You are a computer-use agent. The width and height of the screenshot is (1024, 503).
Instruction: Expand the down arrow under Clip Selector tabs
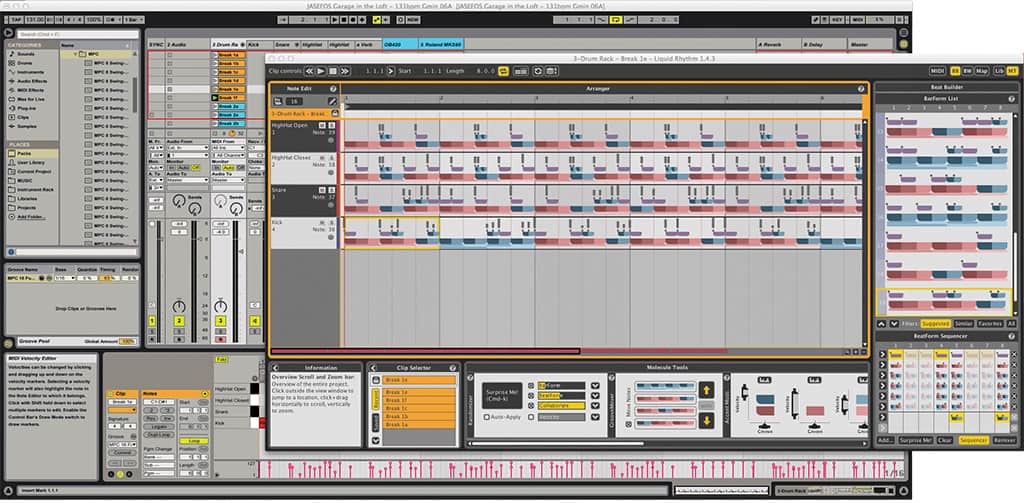pyautogui.click(x=376, y=441)
